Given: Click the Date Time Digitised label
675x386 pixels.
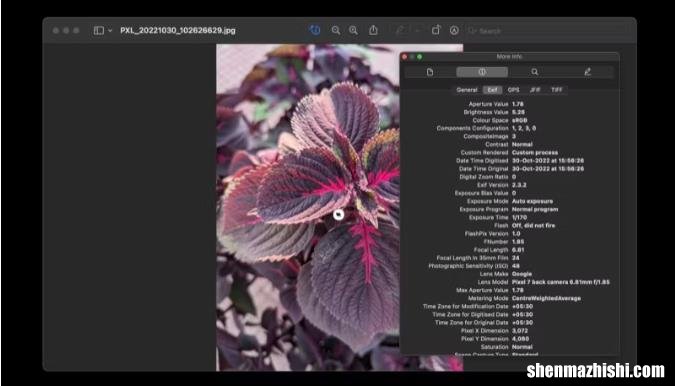Looking at the screenshot, I should point(482,161).
